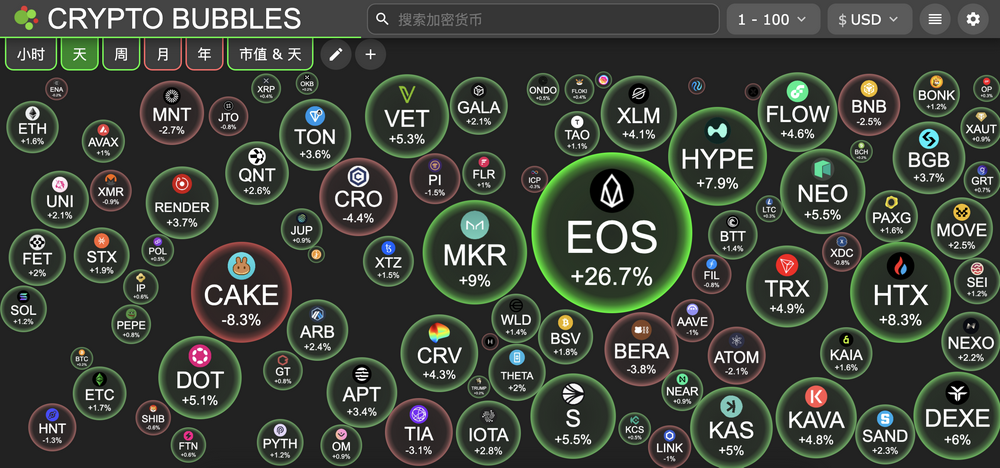Open the 市值 & 天 tab
Image resolution: width=1000 pixels, height=468 pixels.
(270, 54)
